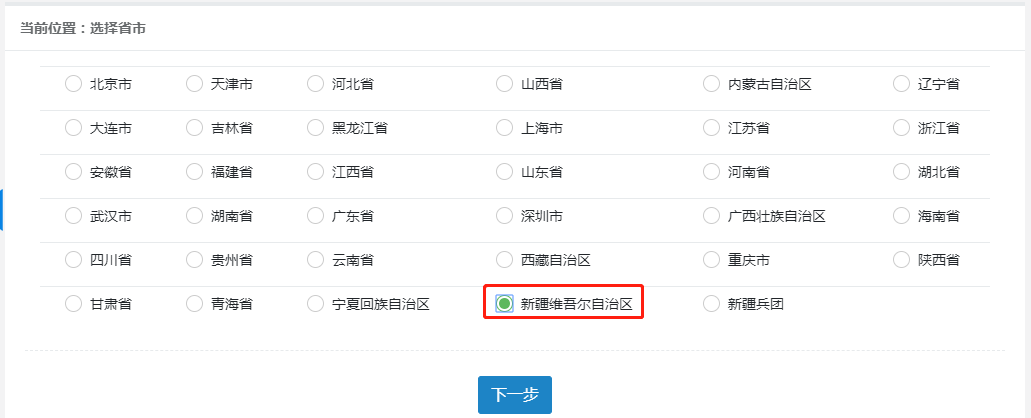
Task: Click the selected 新疆维吾尔自治区 radio button
Action: click(505, 304)
